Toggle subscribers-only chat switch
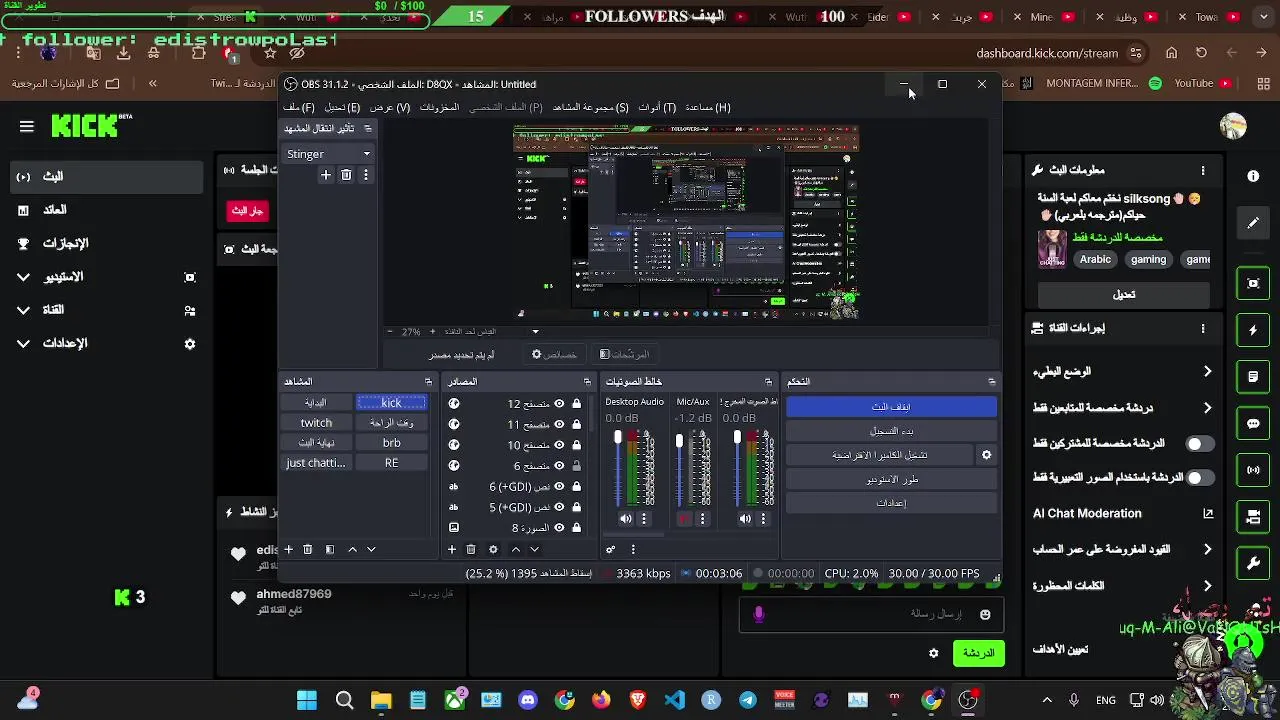This screenshot has height=720, width=1280. pos(1199,443)
